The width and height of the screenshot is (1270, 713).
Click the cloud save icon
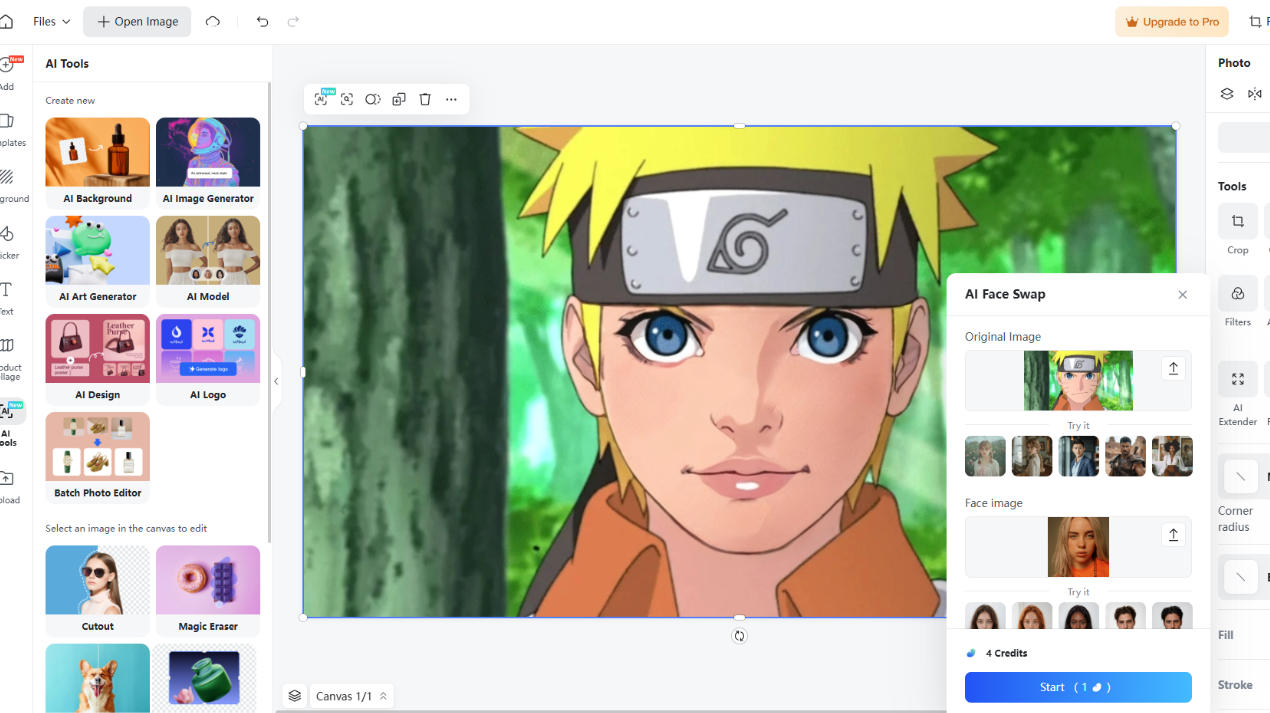pyautogui.click(x=213, y=21)
